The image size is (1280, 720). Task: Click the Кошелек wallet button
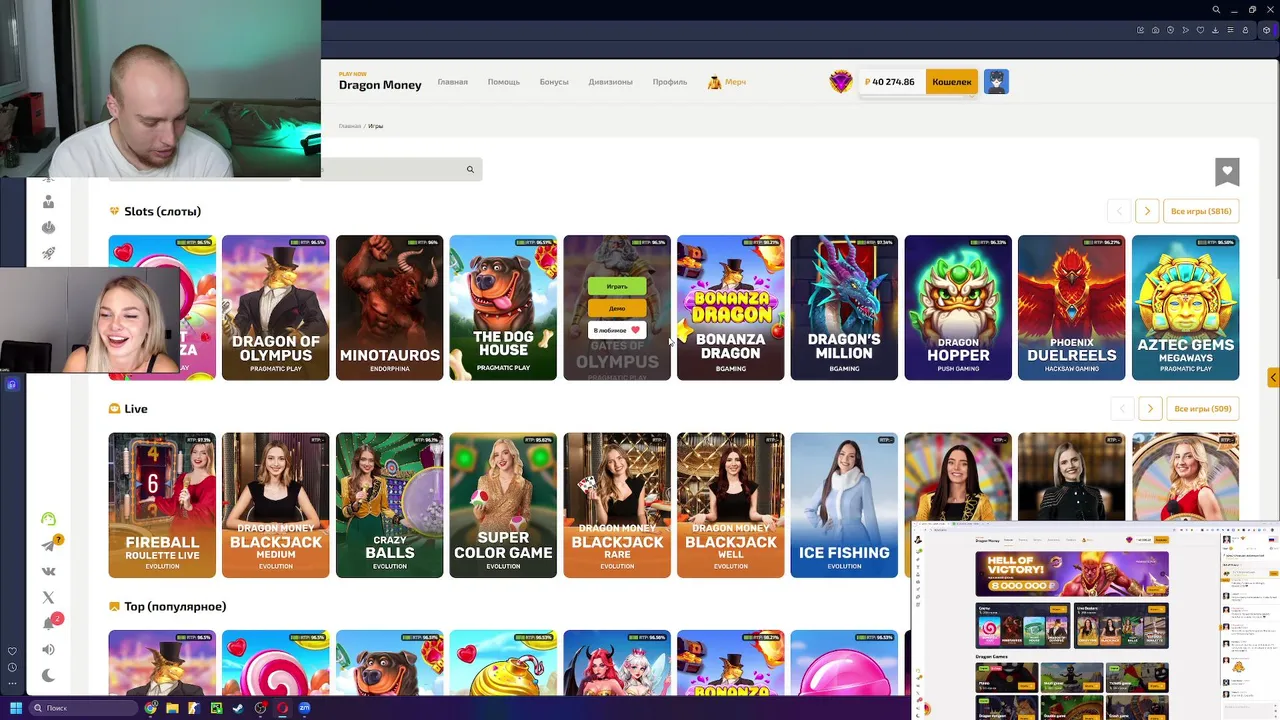952,82
